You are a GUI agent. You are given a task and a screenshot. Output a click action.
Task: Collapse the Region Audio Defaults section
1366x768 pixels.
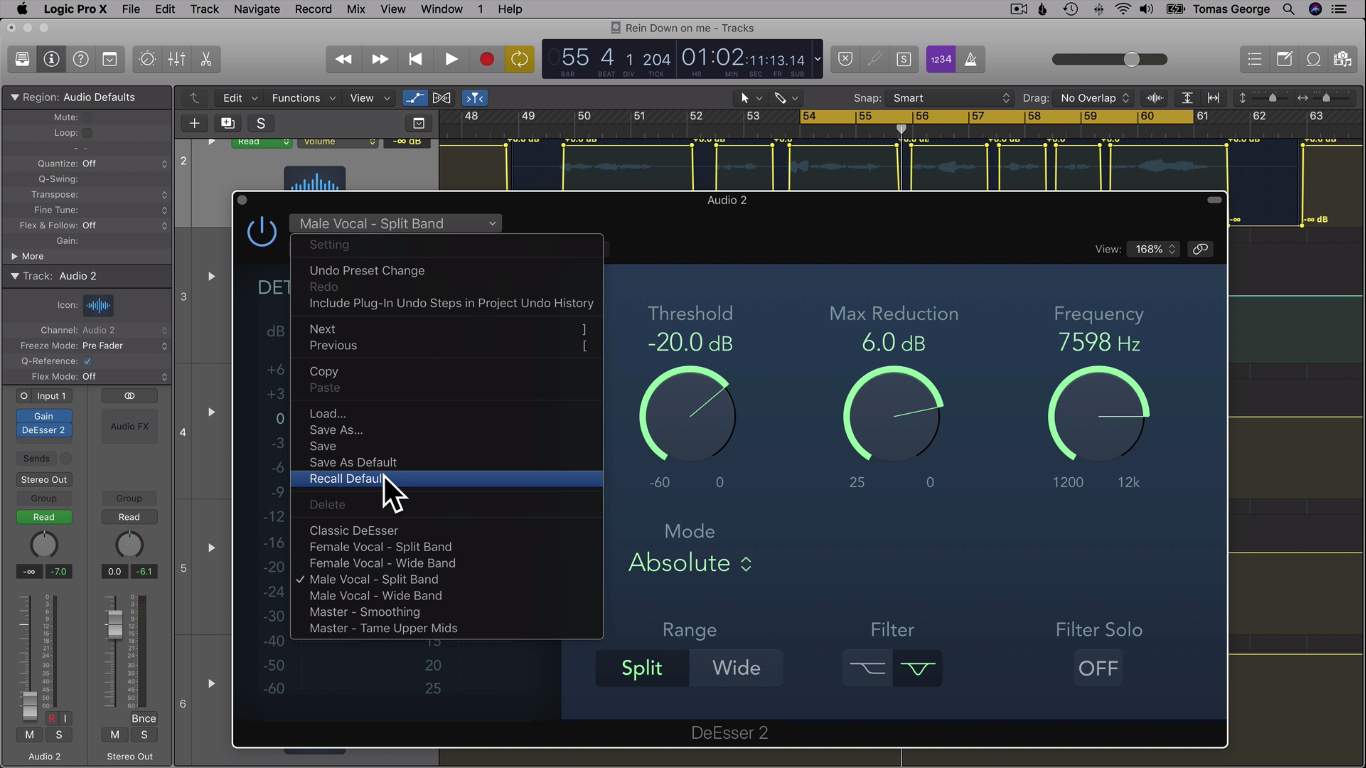pos(15,97)
